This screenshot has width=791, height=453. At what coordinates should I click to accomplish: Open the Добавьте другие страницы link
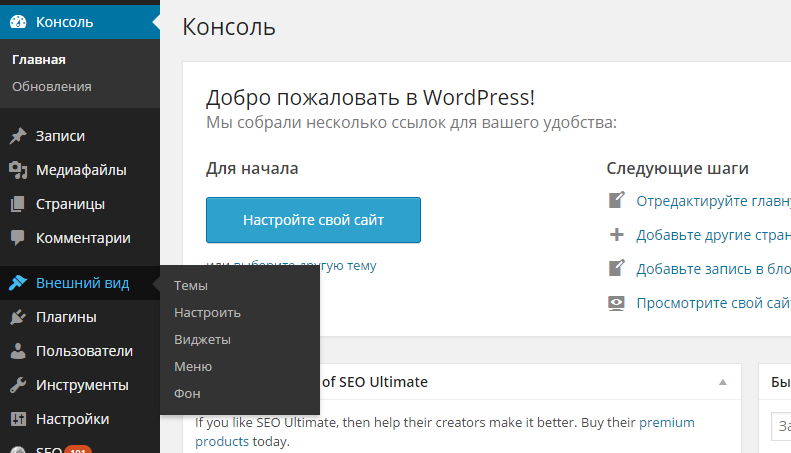click(713, 235)
